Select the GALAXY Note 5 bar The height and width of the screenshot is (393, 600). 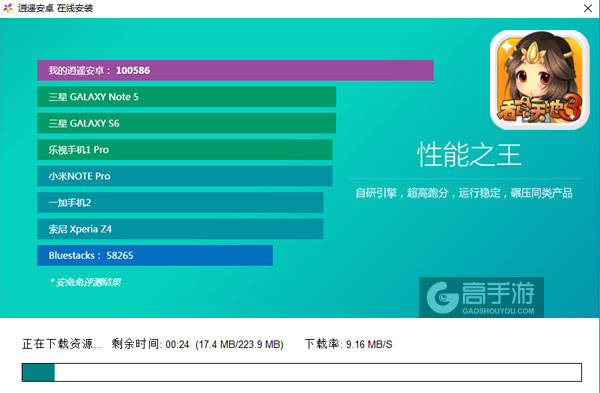[186, 97]
